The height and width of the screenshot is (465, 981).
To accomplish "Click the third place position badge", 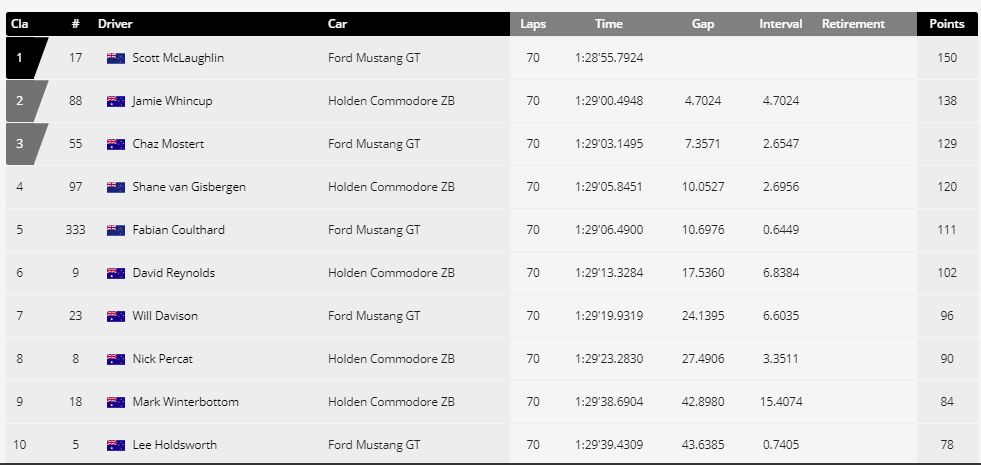I will tap(22, 144).
